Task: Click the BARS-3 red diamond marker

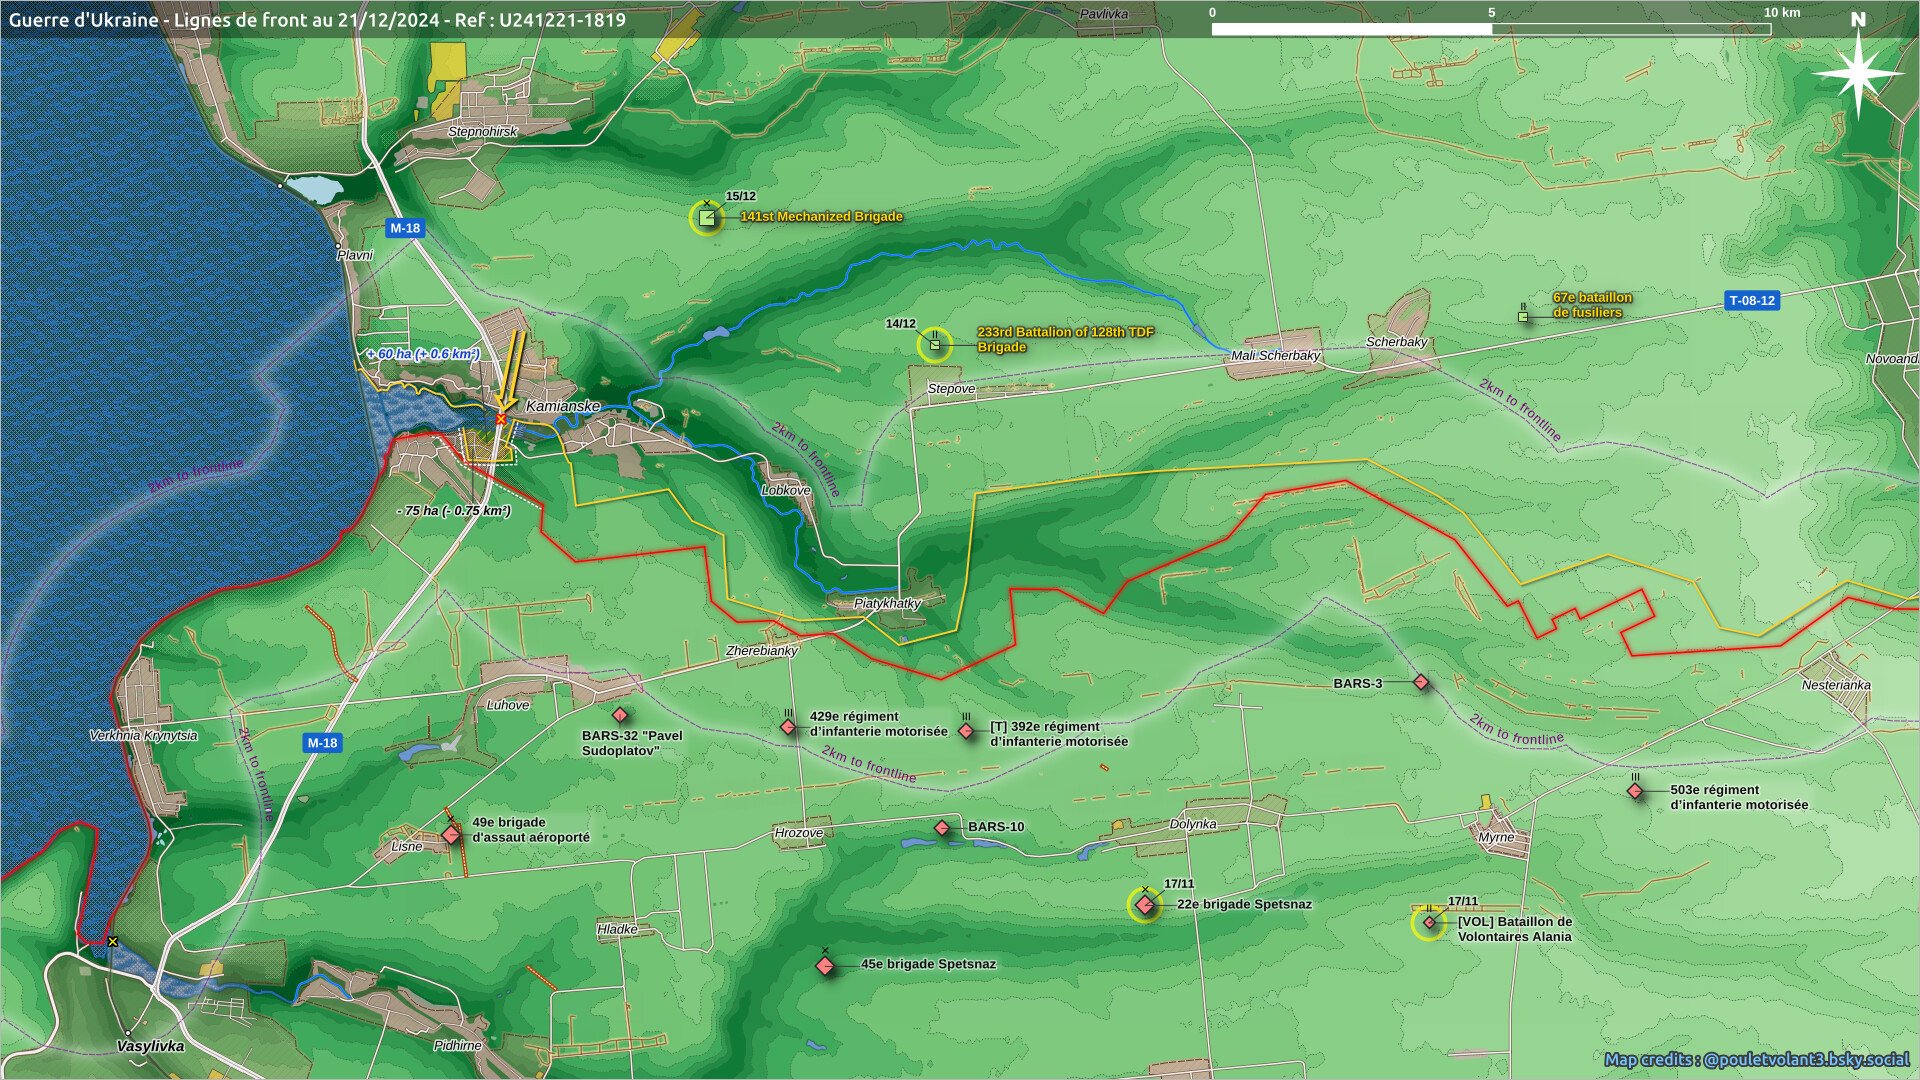Action: (1421, 682)
